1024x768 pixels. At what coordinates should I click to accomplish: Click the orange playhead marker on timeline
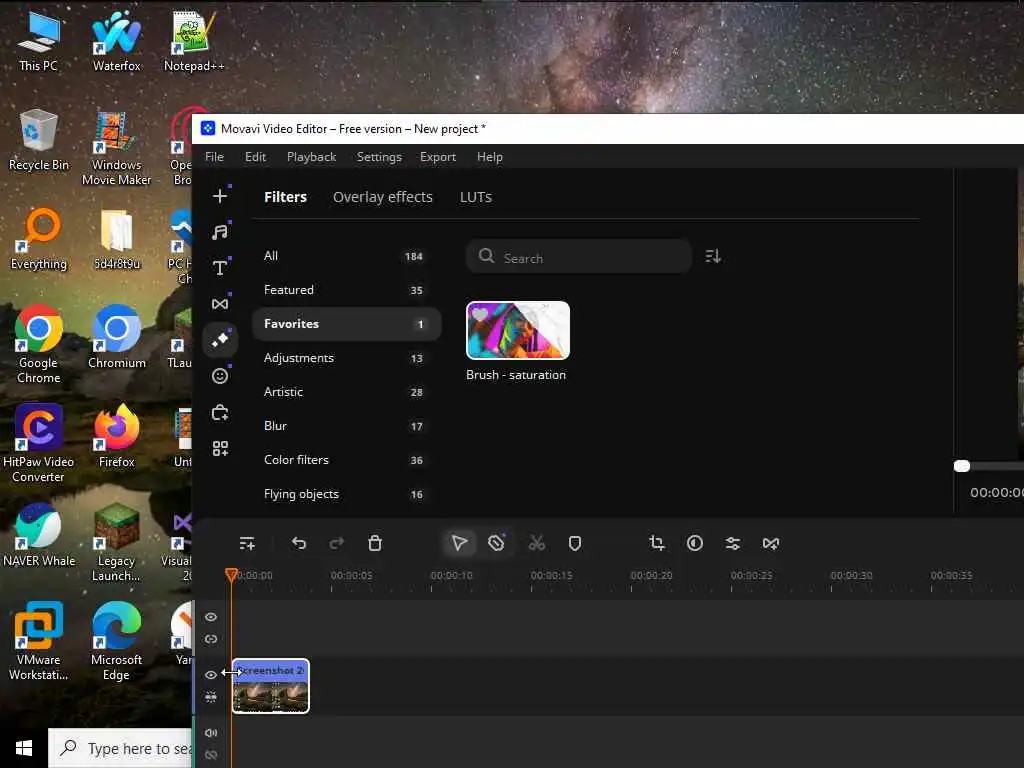pos(231,575)
